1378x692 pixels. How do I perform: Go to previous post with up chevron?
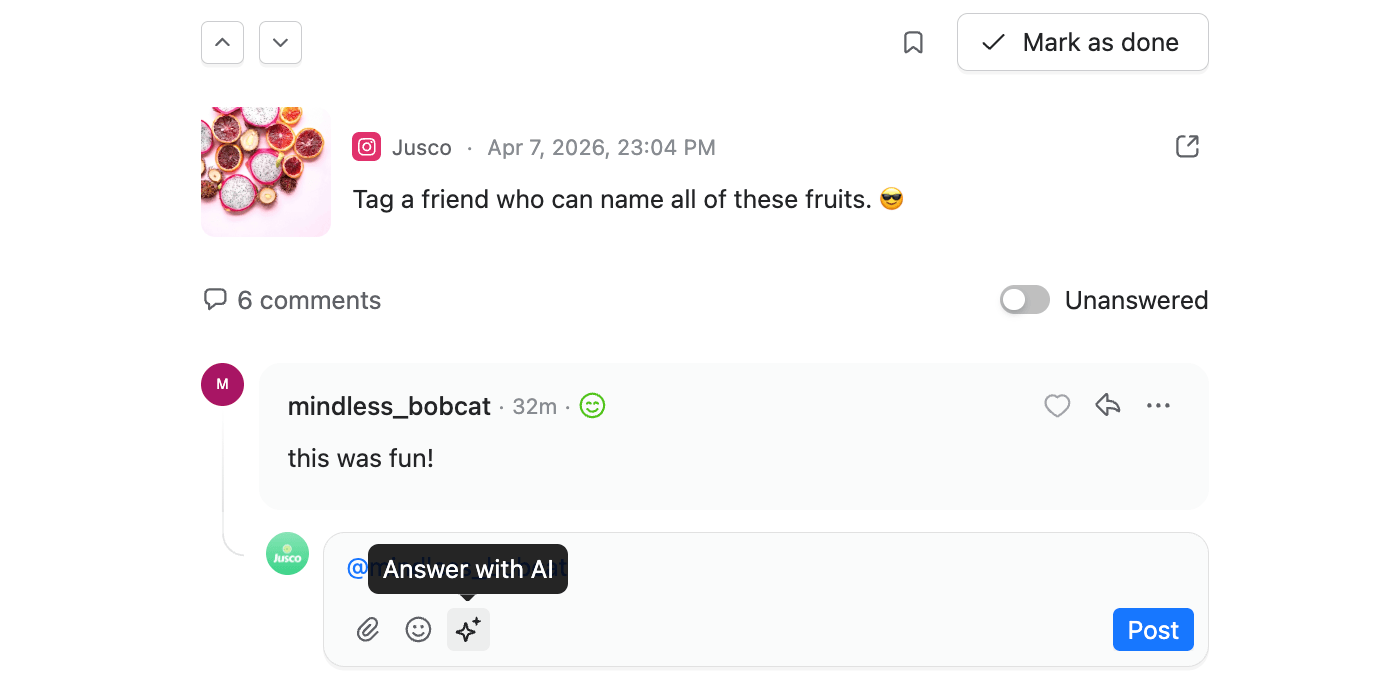point(222,43)
